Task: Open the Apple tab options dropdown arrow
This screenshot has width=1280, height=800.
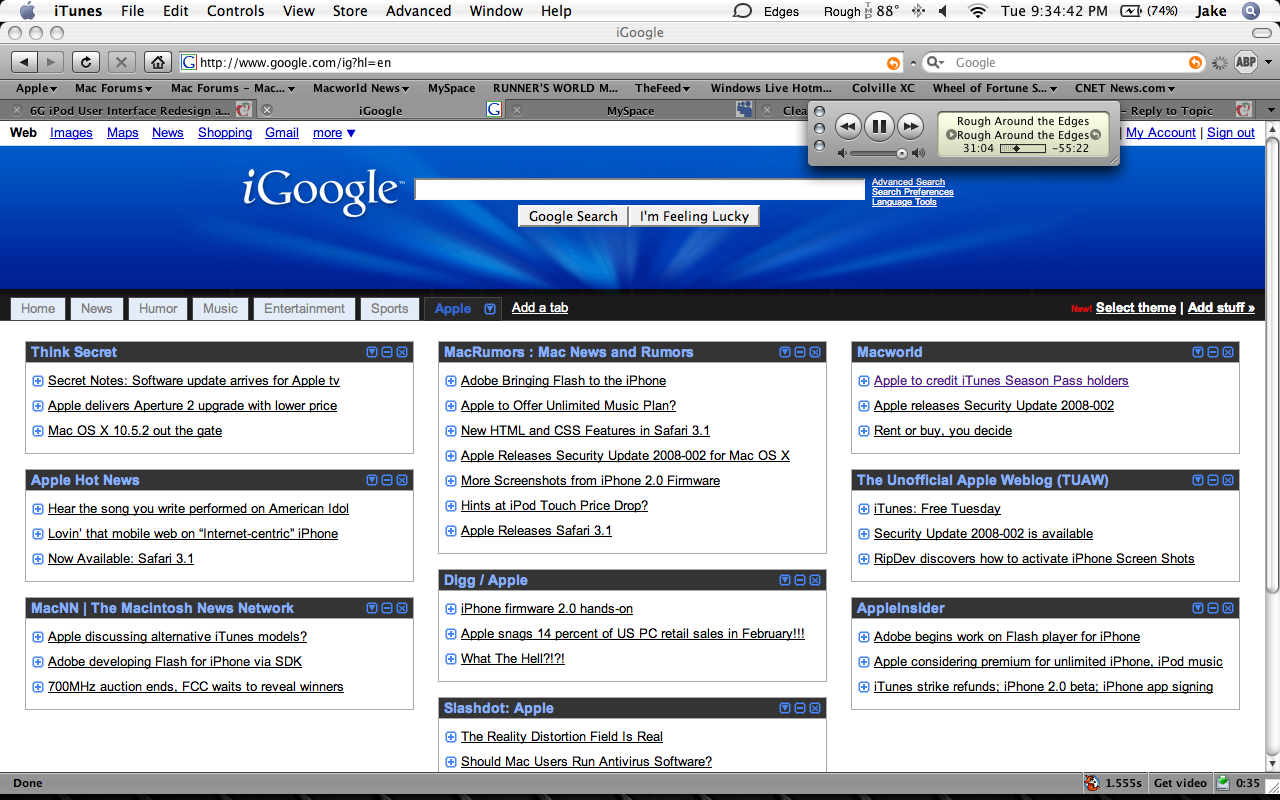Action: (x=490, y=309)
